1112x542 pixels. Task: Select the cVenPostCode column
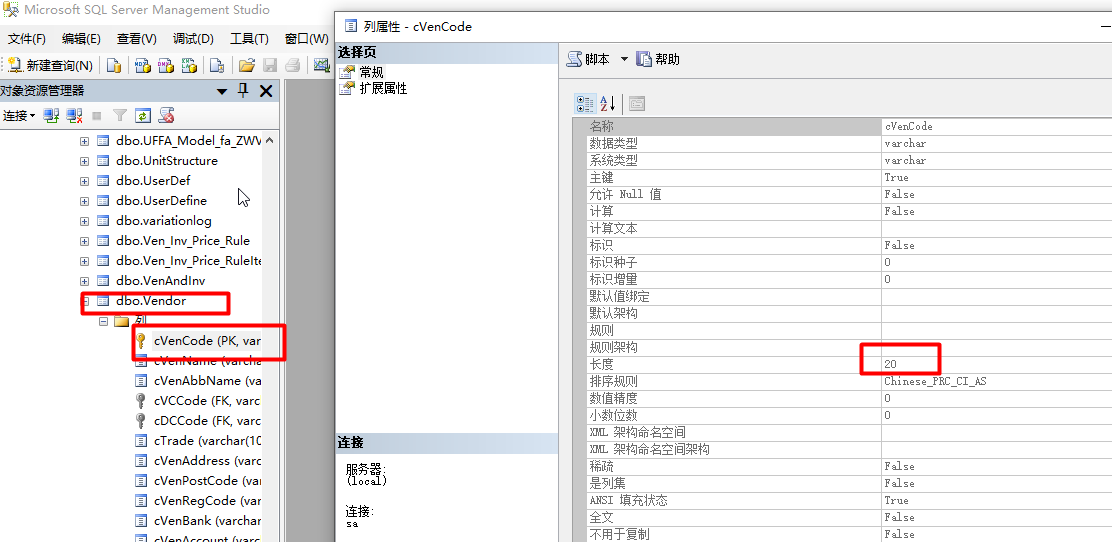pyautogui.click(x=207, y=481)
